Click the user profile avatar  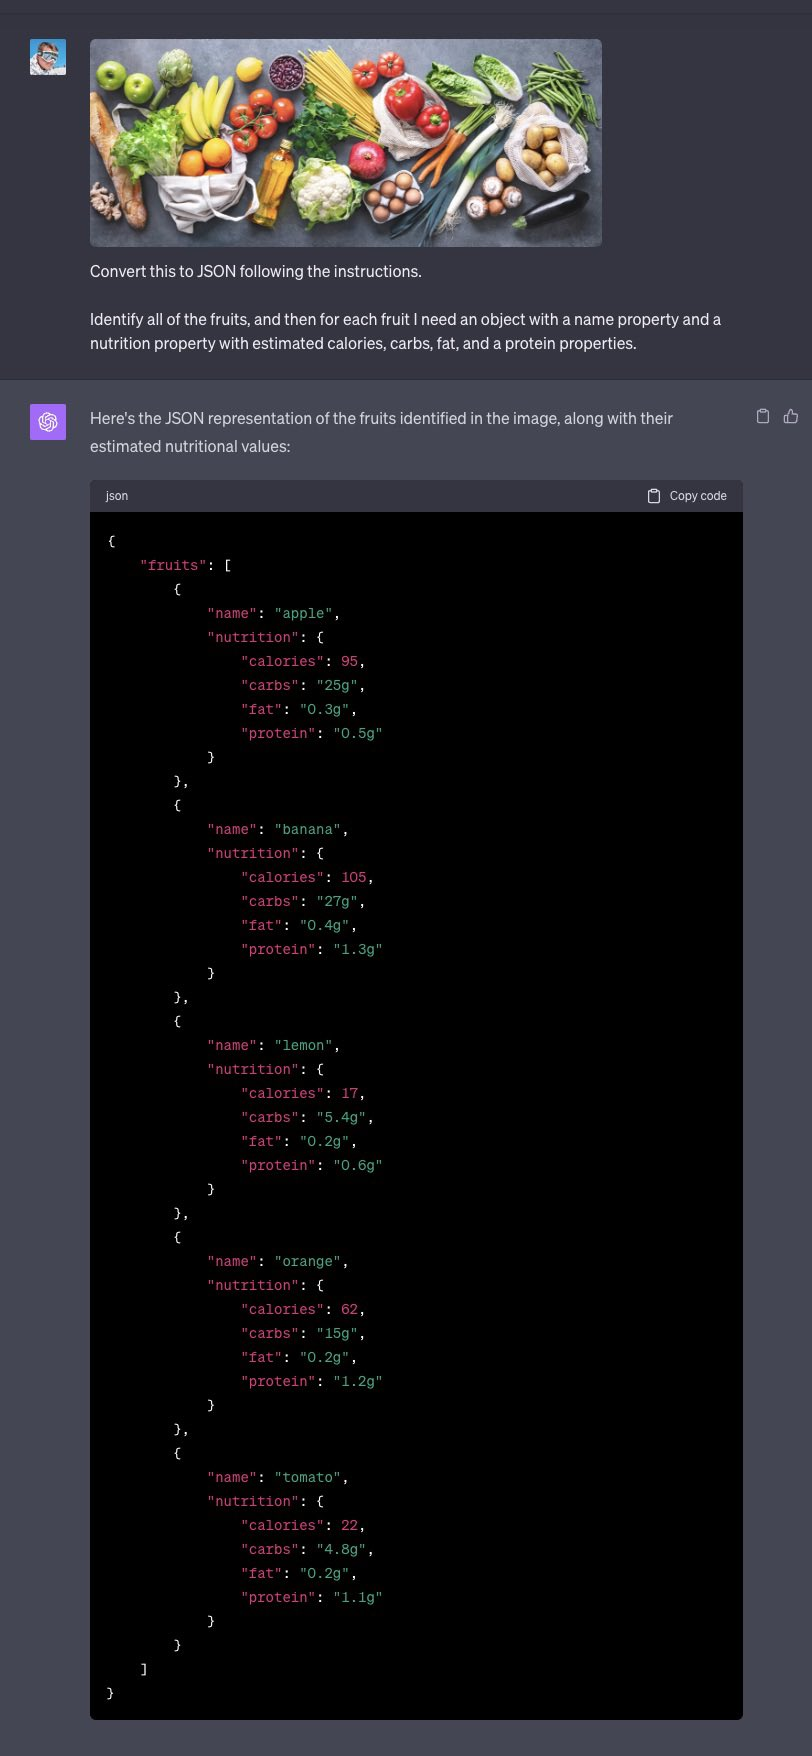click(48, 57)
